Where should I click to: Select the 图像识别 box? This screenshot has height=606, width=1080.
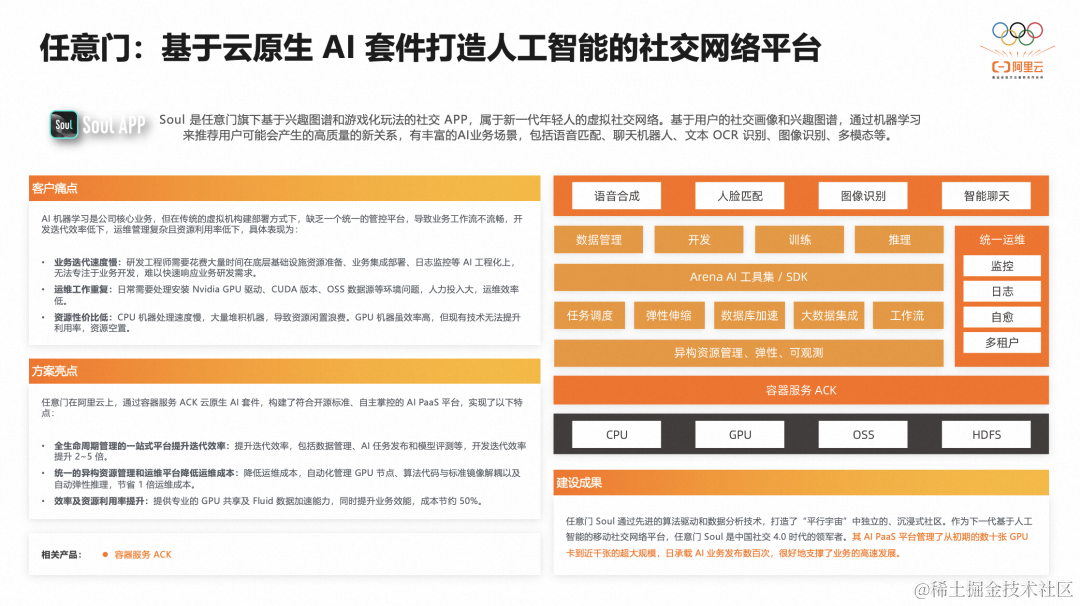click(863, 196)
